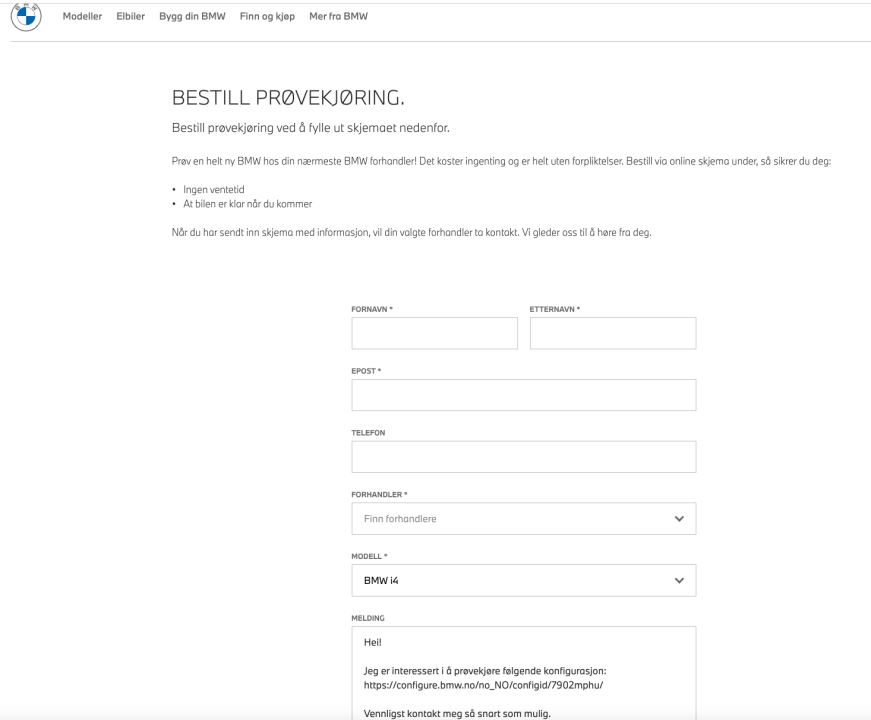871x720 pixels.
Task: Select the Epost input field
Action: point(523,395)
